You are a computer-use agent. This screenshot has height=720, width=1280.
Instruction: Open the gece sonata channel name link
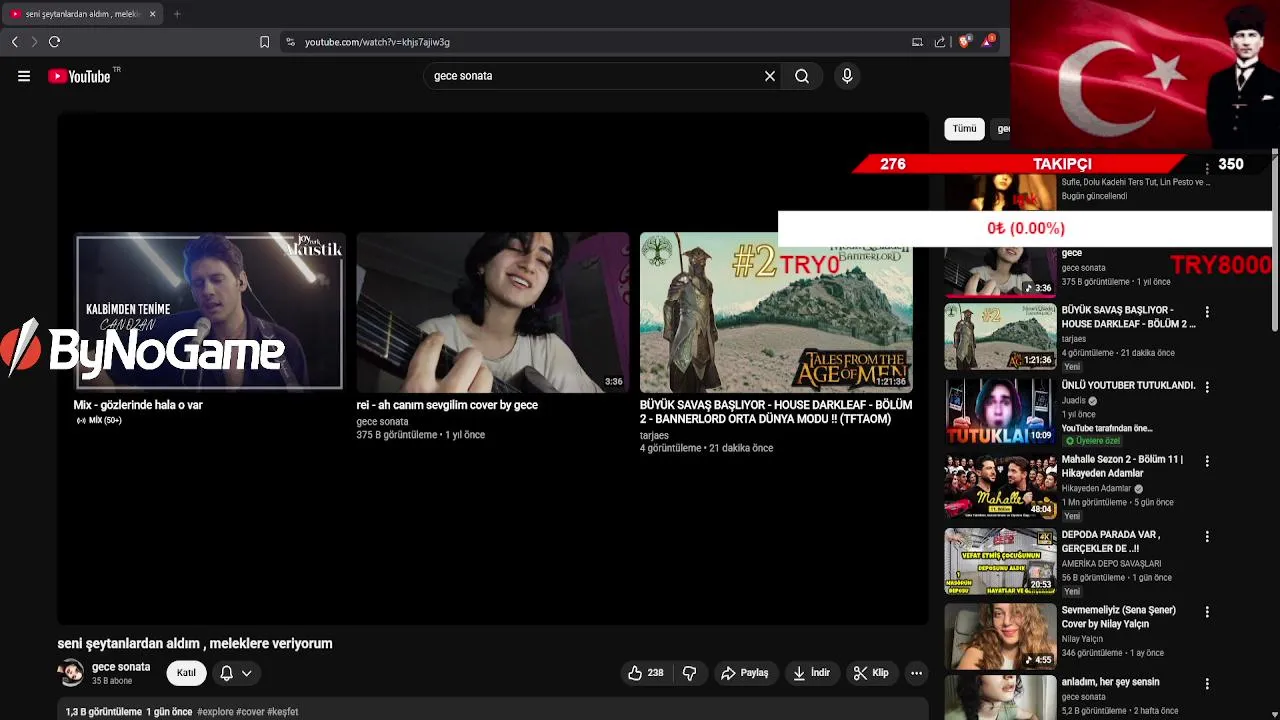point(121,667)
